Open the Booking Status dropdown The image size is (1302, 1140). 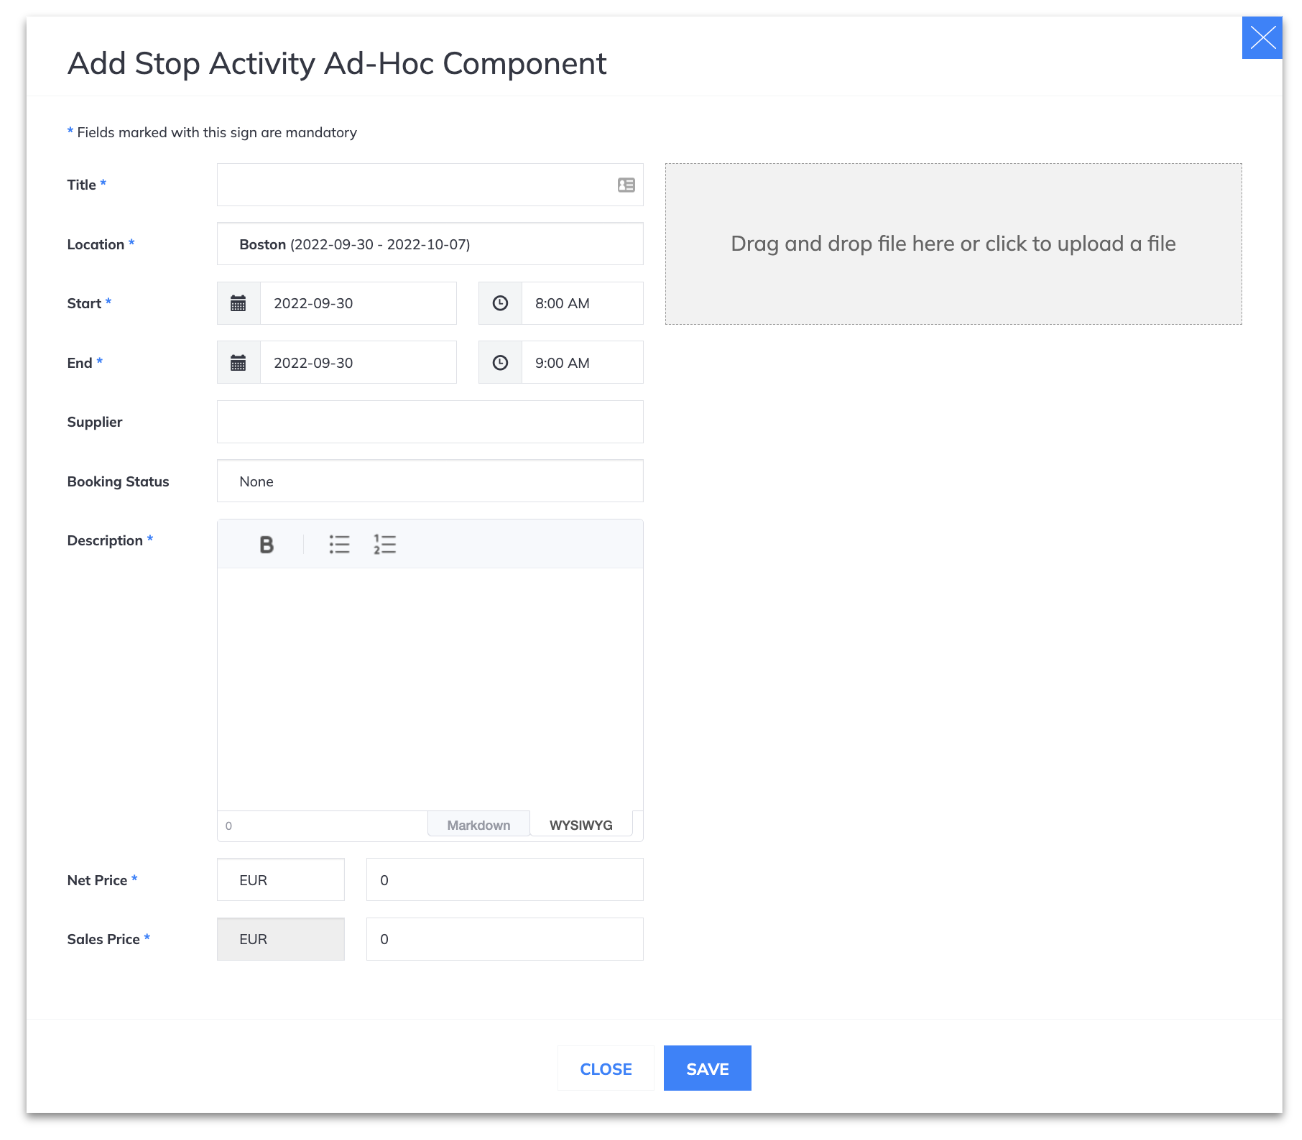tap(430, 481)
